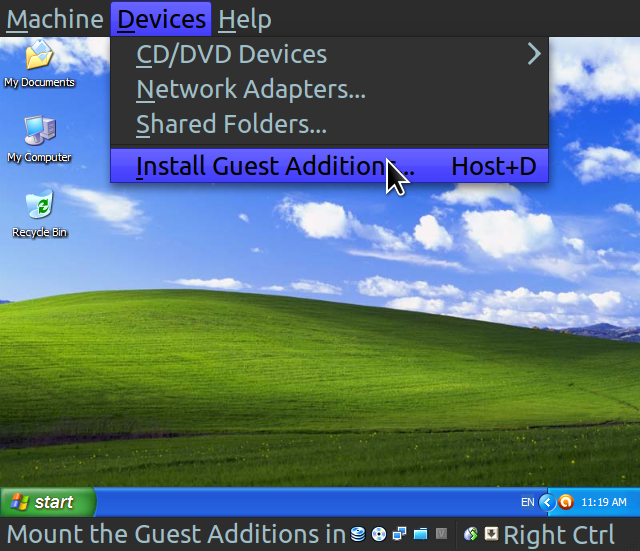Click the Mount the Guest Additions status text
This screenshot has height=551, width=640.
point(176,534)
